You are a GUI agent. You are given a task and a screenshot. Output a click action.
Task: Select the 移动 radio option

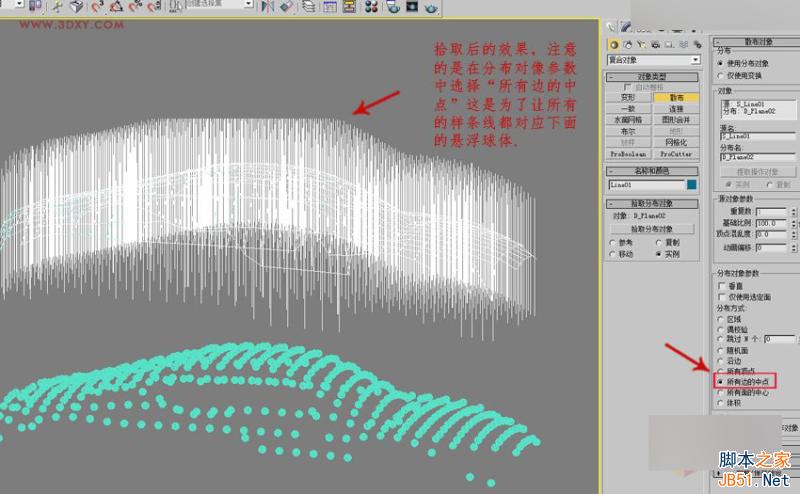(x=613, y=254)
